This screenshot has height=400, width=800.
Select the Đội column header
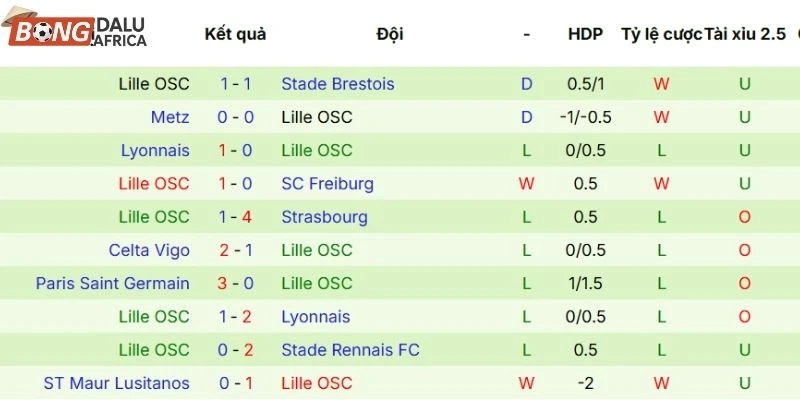coord(390,34)
